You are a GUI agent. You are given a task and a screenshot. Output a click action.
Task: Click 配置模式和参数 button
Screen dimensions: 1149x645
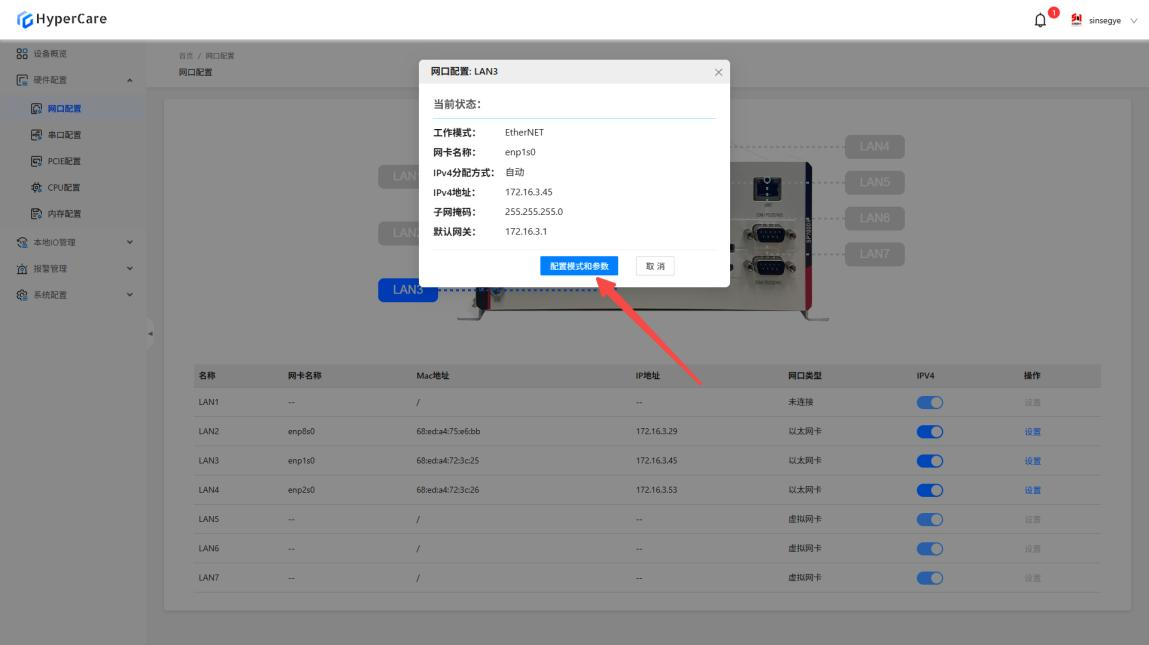579,266
